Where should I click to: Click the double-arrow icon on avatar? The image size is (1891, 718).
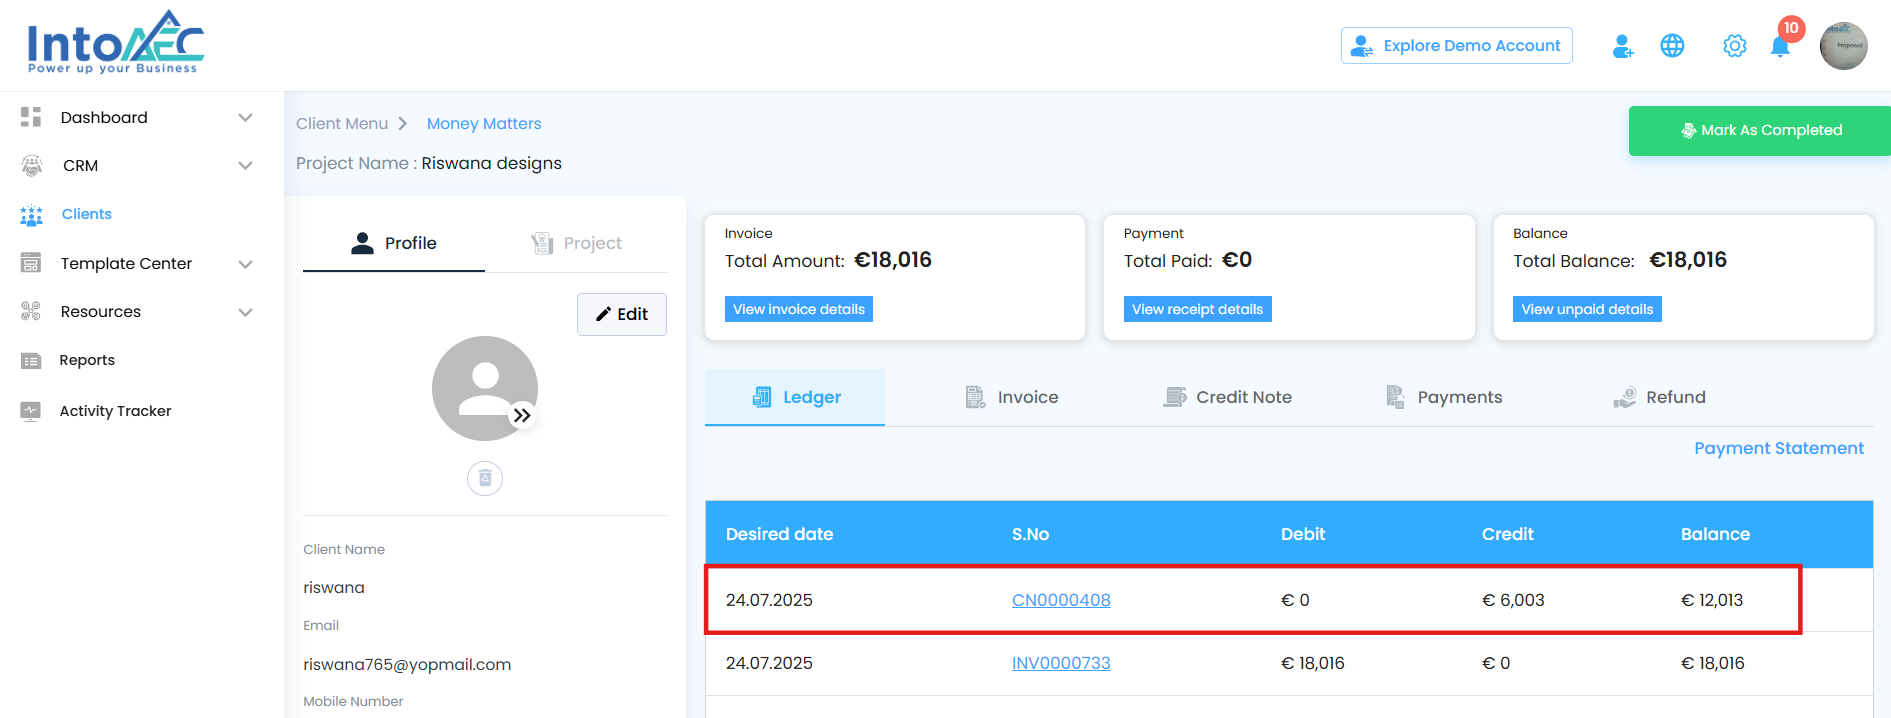[522, 415]
